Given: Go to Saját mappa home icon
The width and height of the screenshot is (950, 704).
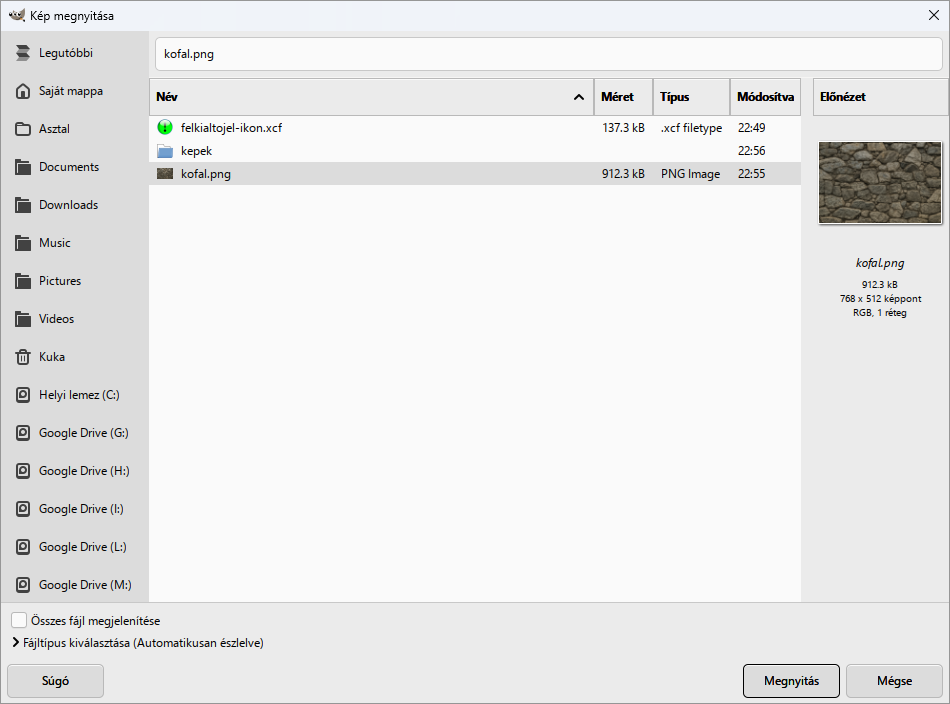Looking at the screenshot, I should (x=22, y=91).
